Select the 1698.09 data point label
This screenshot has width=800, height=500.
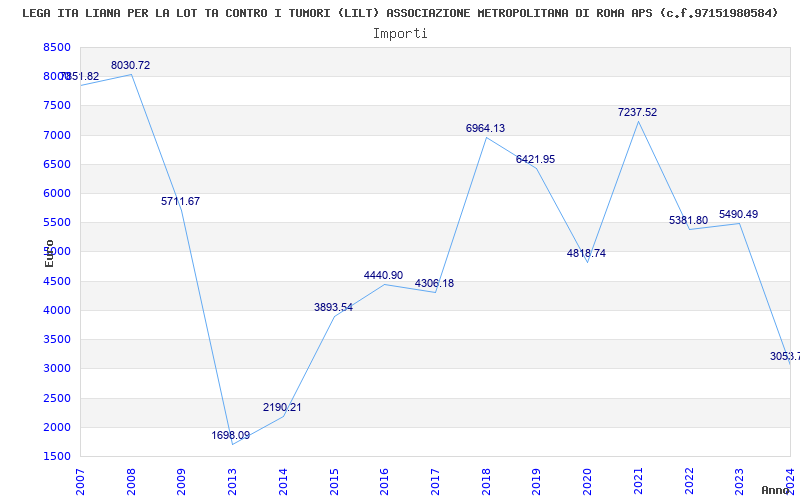point(231,435)
